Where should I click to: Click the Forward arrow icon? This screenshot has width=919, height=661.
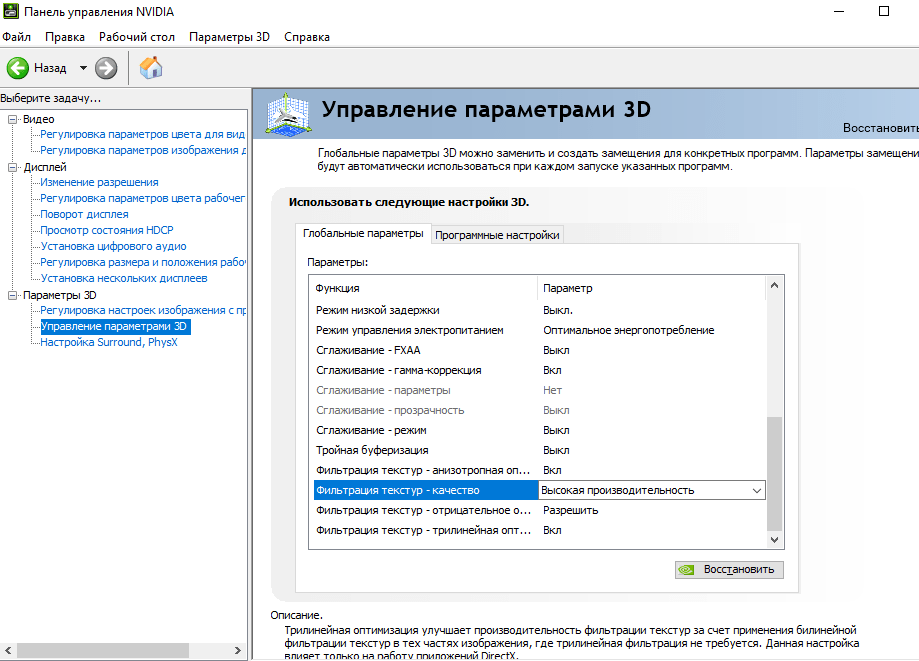click(106, 68)
